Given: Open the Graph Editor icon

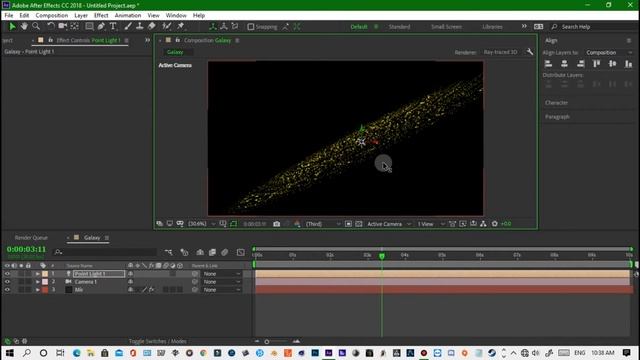Looking at the screenshot, I should point(241,252).
